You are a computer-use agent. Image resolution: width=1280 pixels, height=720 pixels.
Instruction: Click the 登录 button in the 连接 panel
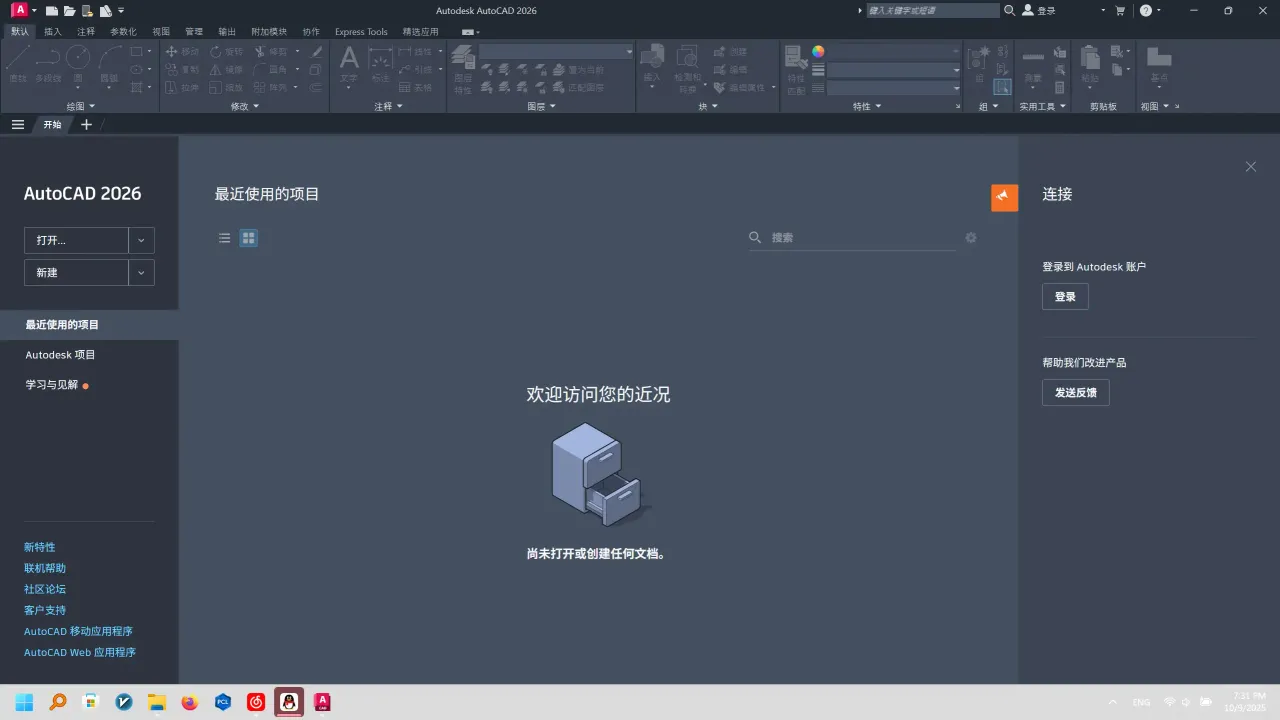point(1065,297)
